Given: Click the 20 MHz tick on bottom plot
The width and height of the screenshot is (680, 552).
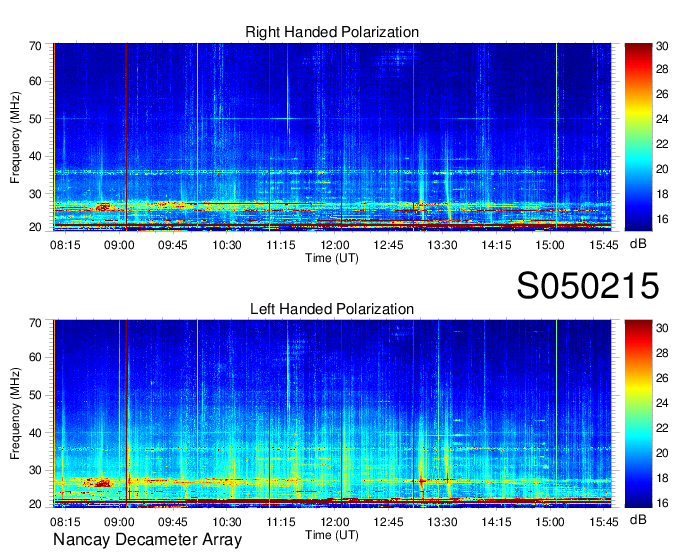Looking at the screenshot, I should coord(35,504).
